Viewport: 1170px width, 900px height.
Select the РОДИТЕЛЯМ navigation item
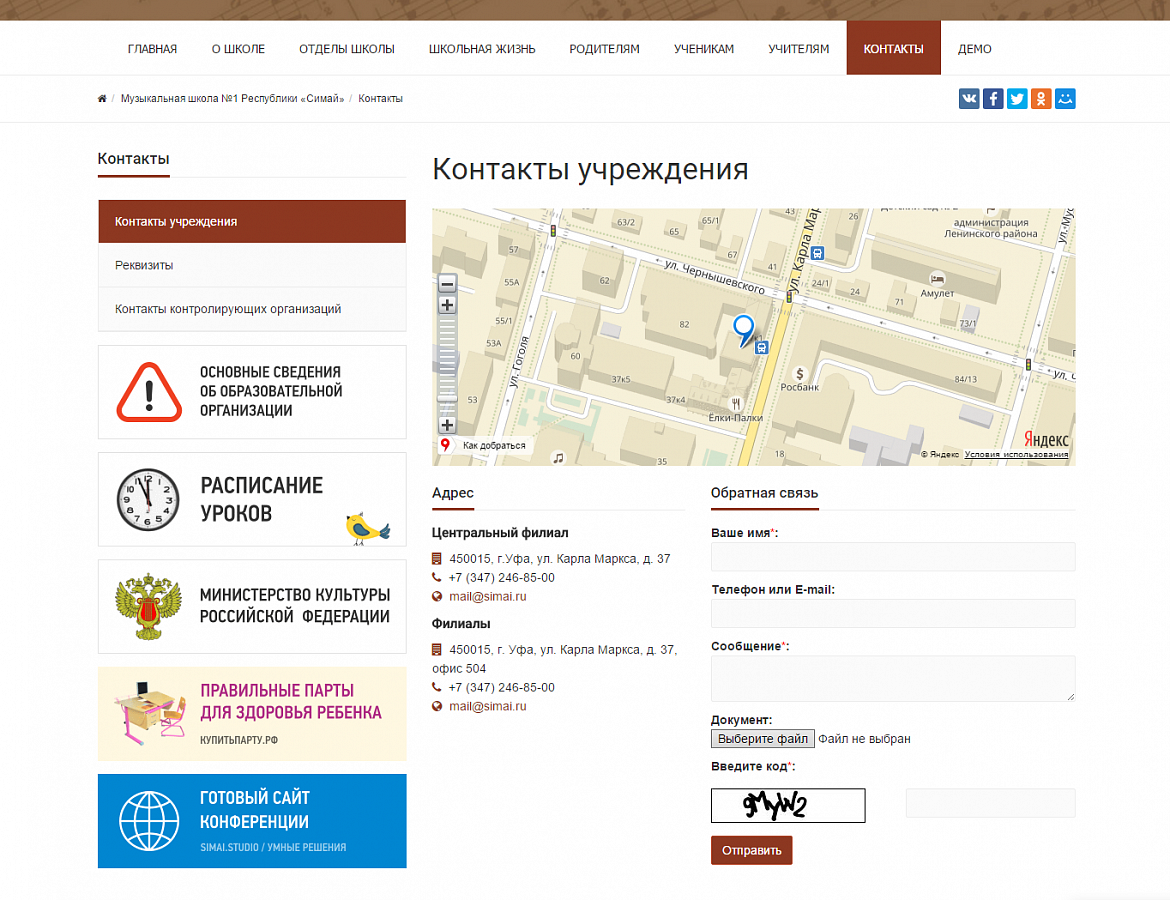point(604,49)
